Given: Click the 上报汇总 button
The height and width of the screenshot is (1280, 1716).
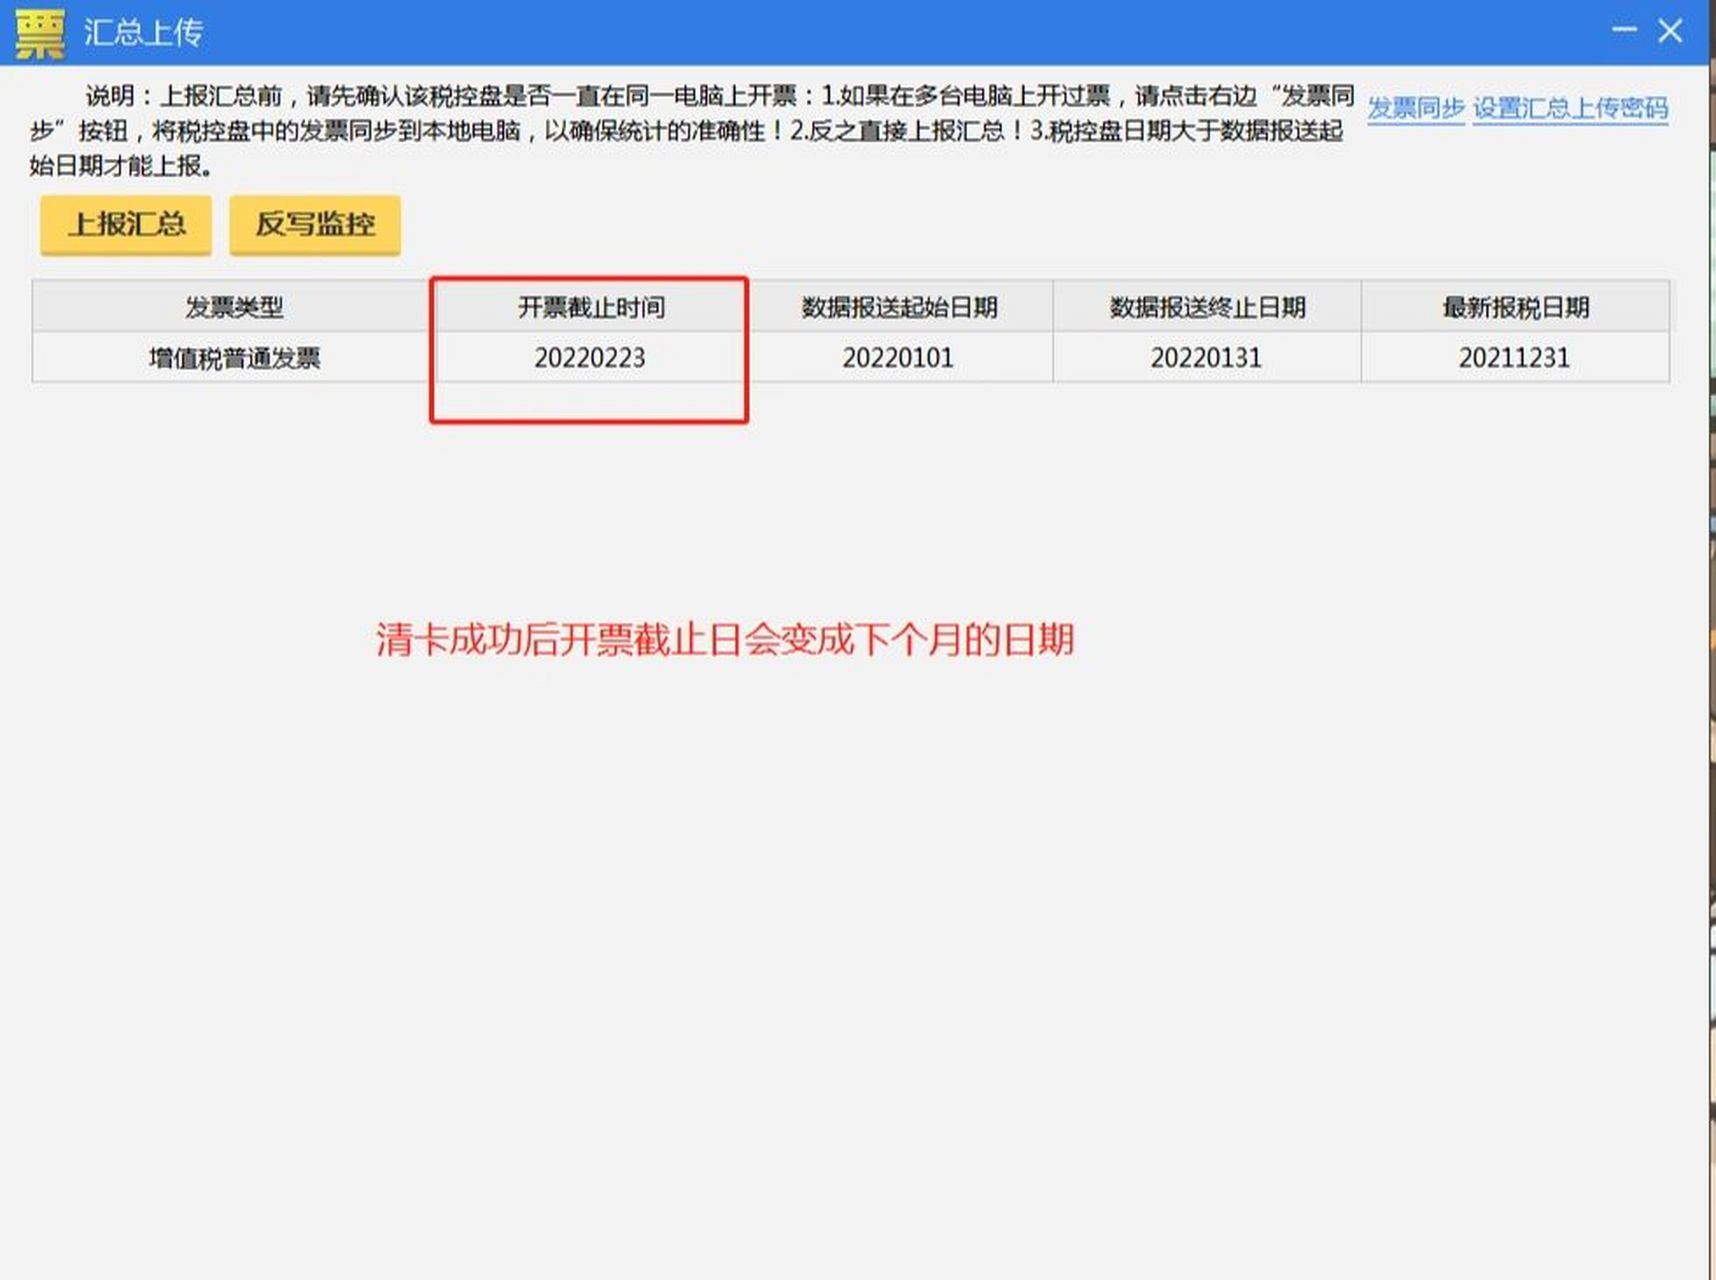Looking at the screenshot, I should click(x=126, y=224).
